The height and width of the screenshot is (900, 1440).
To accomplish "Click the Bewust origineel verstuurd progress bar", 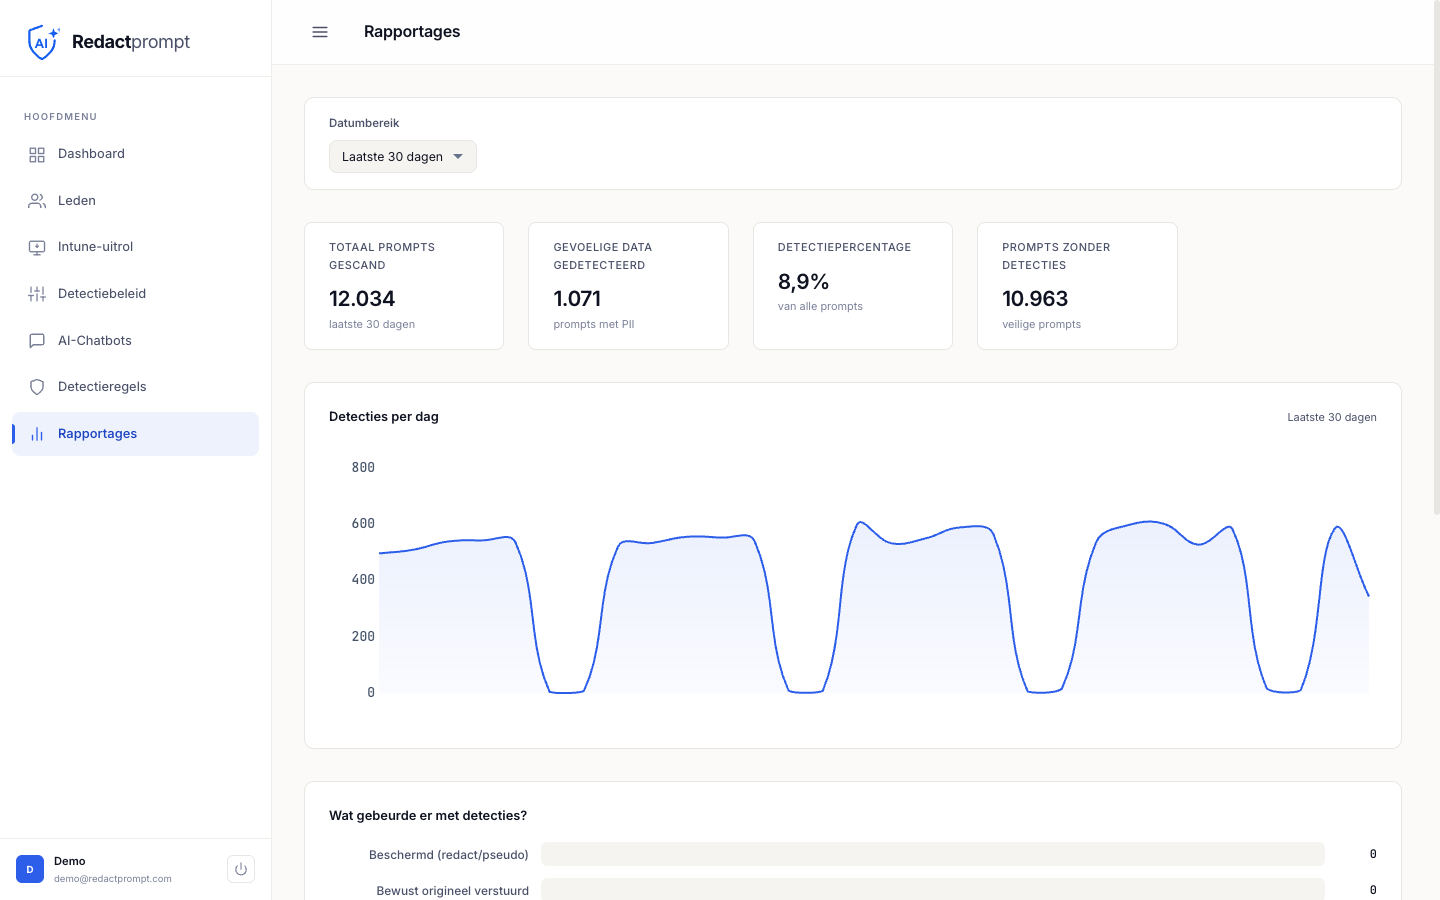I will [x=933, y=890].
